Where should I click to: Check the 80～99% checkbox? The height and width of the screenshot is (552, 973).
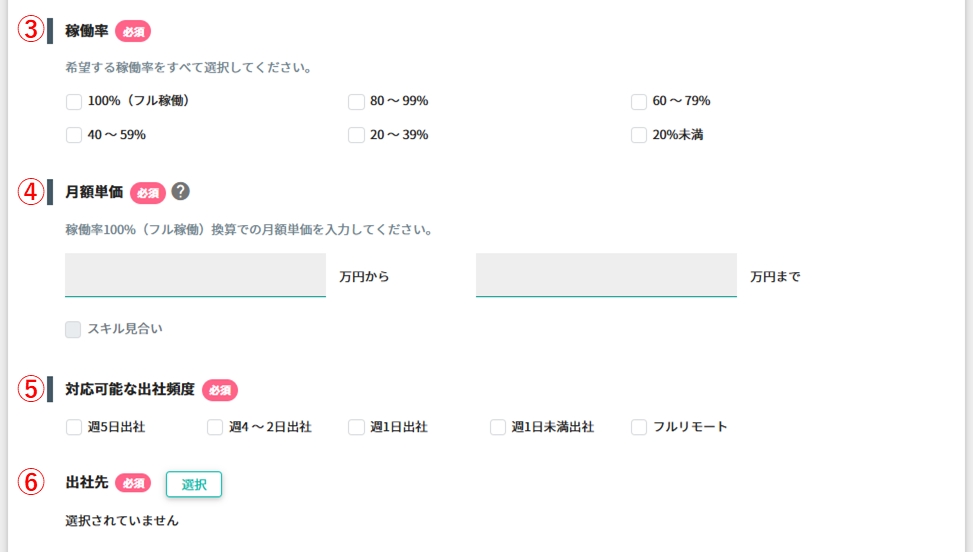[356, 102]
